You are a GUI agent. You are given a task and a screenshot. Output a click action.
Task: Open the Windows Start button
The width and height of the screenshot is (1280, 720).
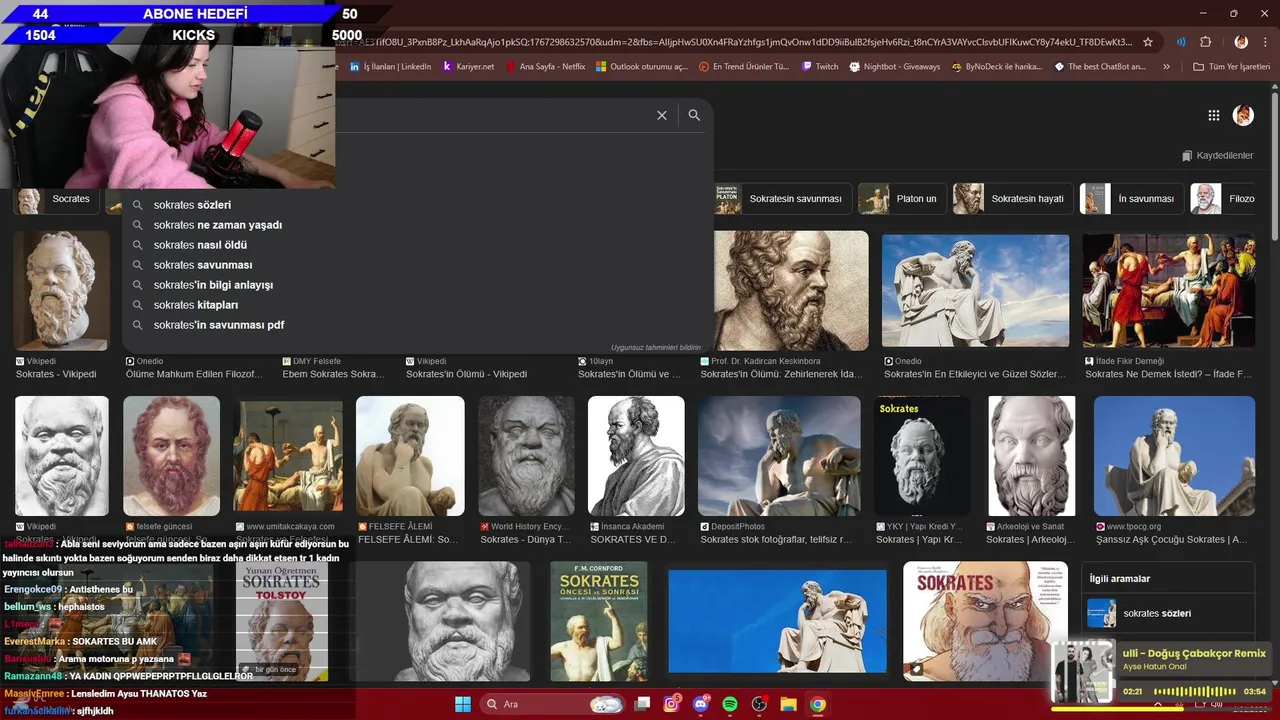(463, 704)
